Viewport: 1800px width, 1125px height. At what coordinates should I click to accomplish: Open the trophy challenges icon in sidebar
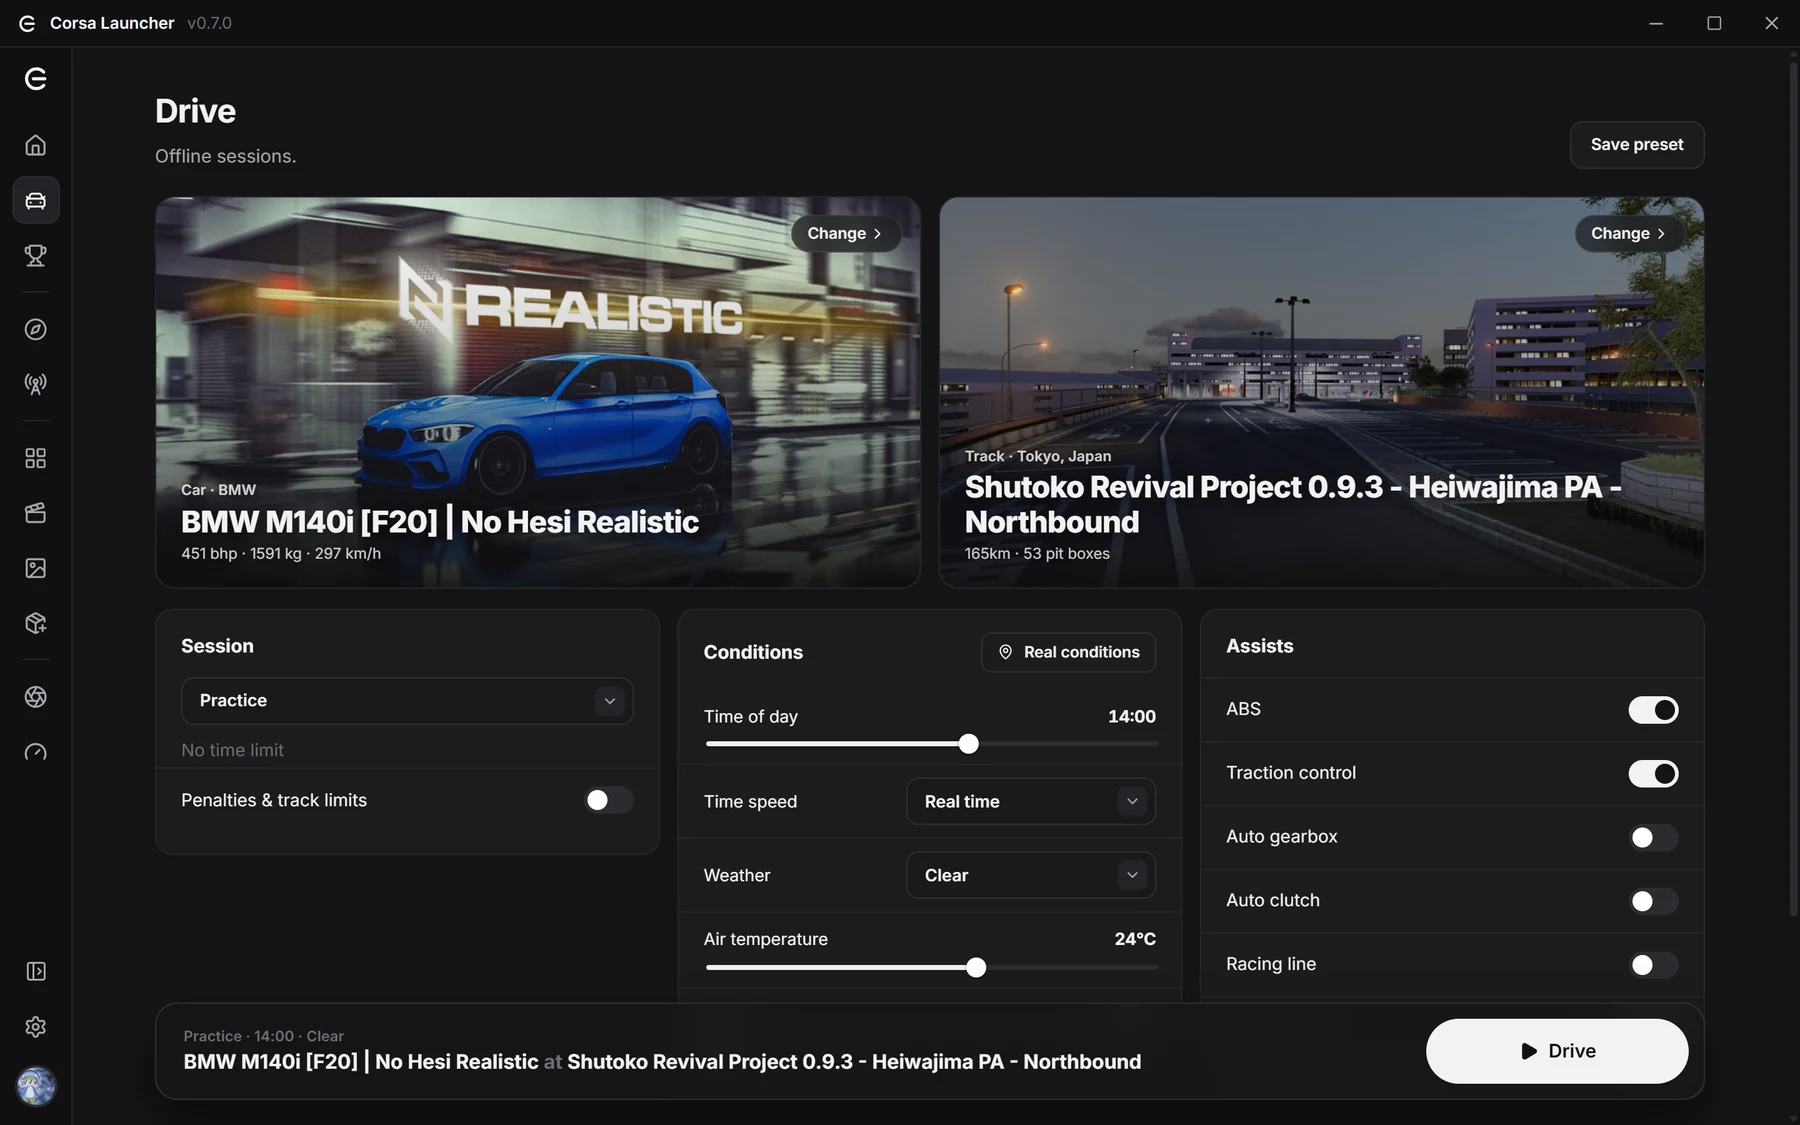(36, 256)
